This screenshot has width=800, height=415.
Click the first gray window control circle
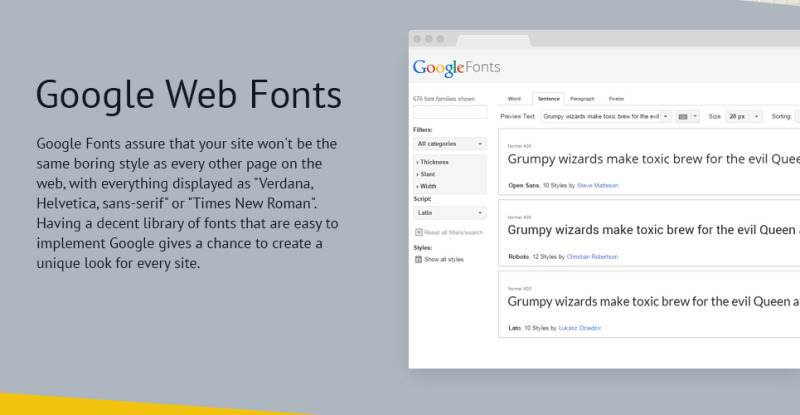coord(417,39)
